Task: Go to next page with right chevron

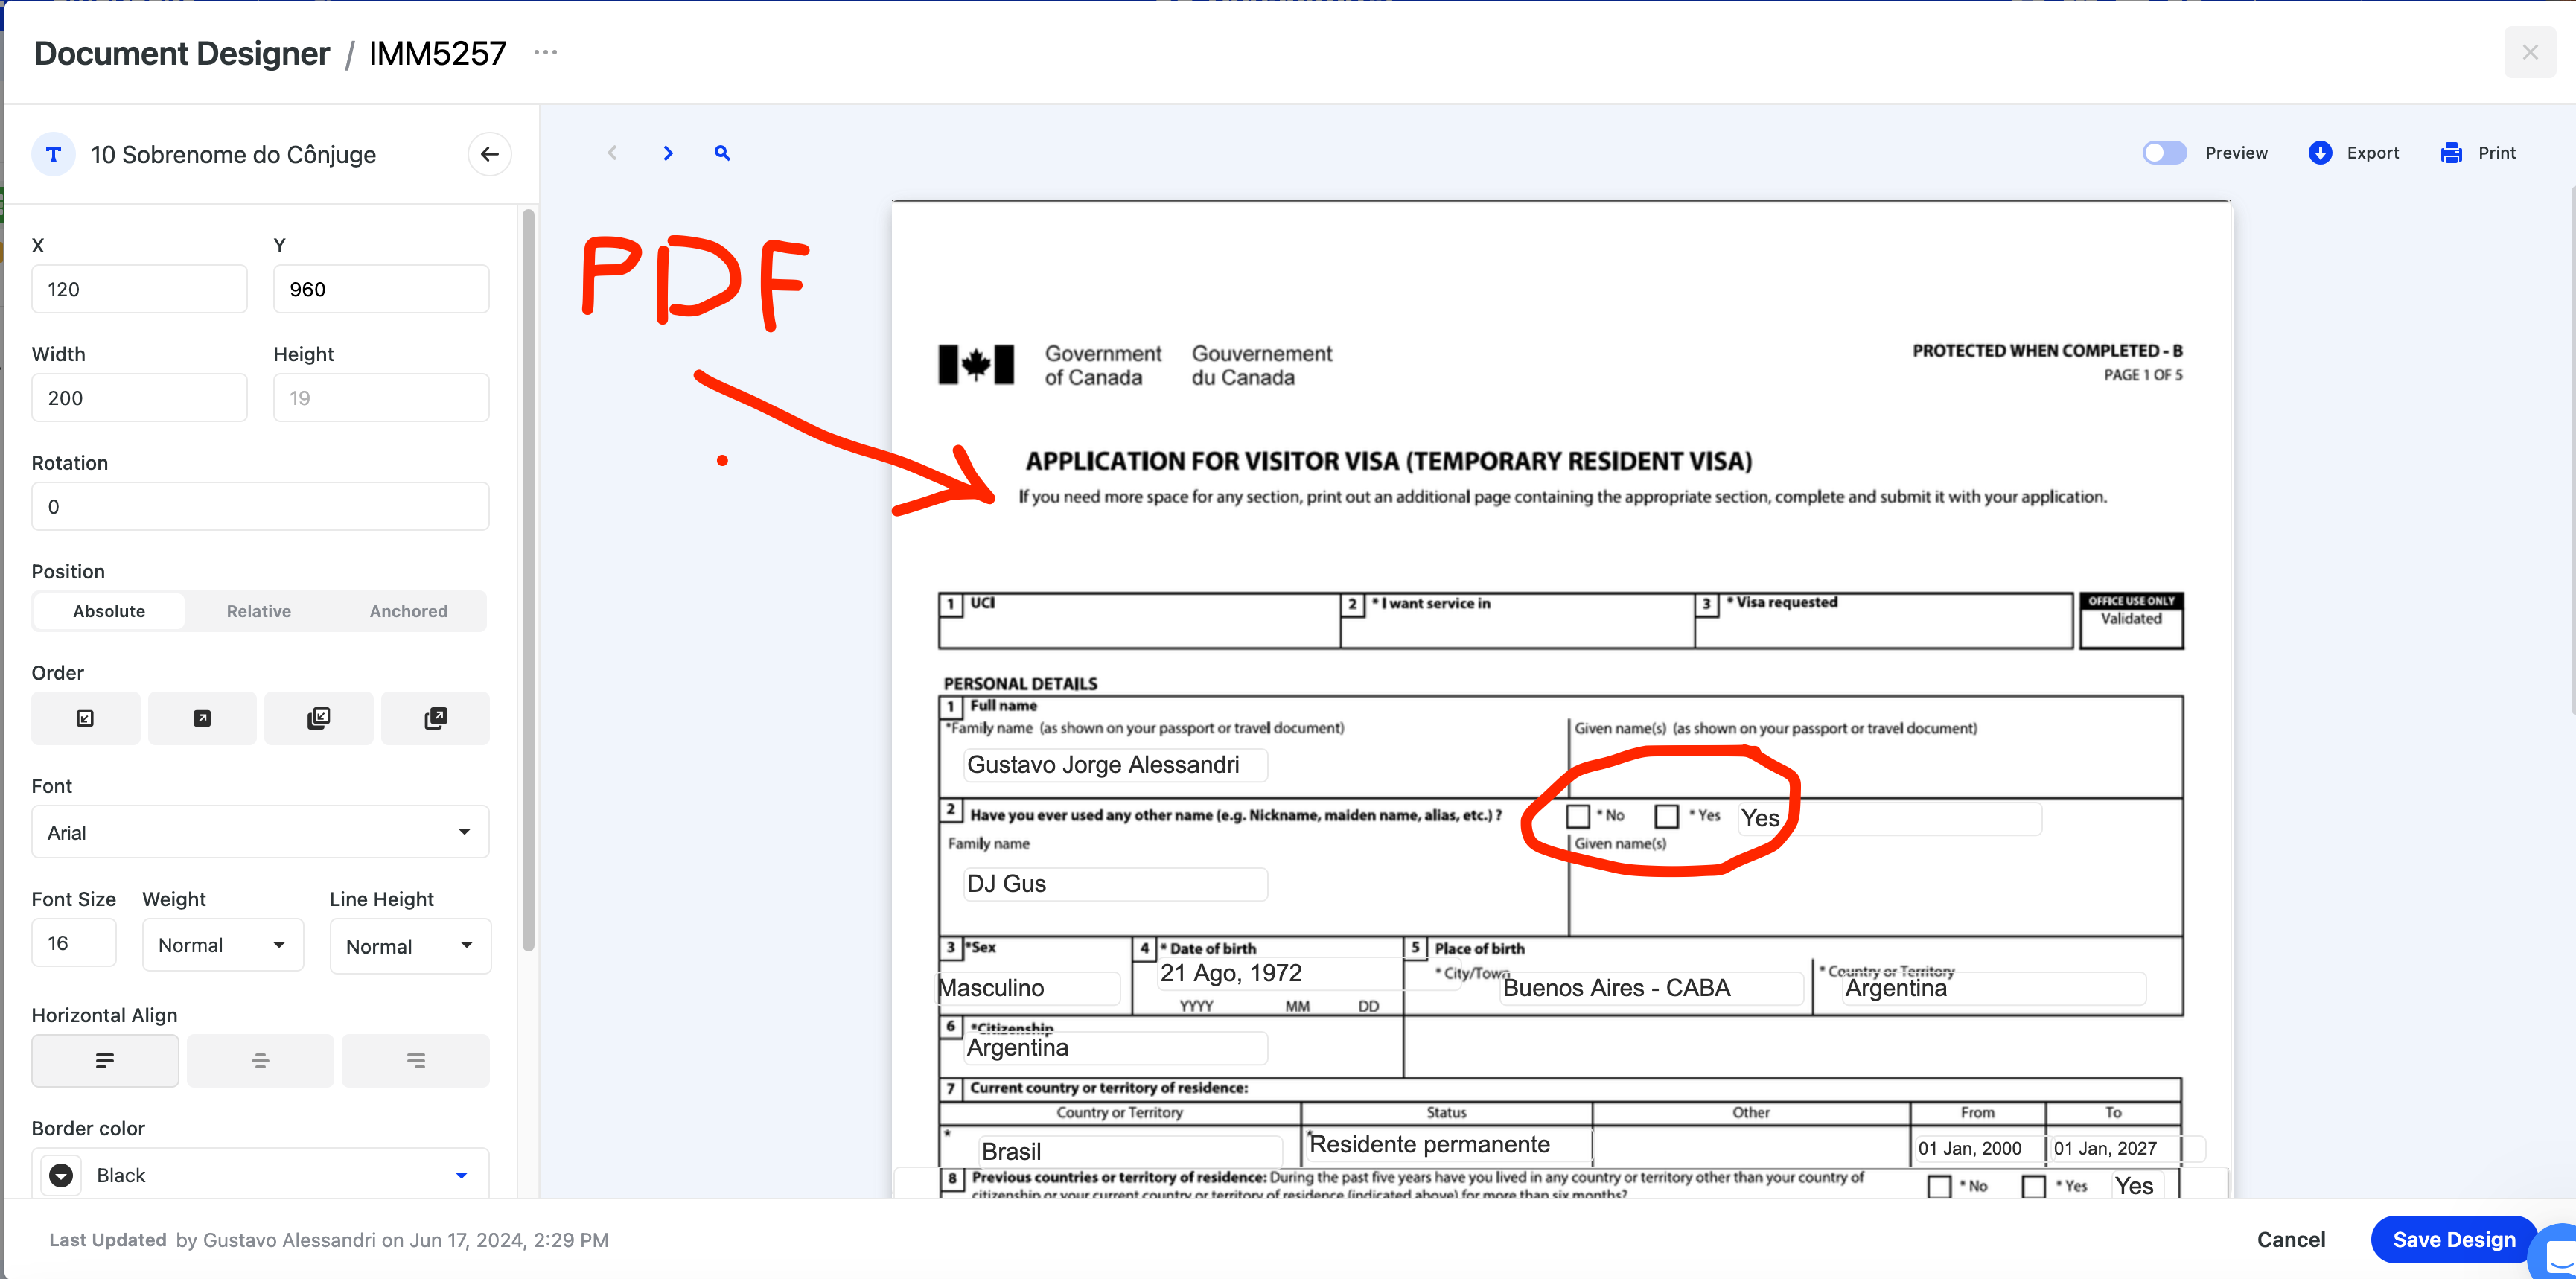Action: pyautogui.click(x=668, y=153)
